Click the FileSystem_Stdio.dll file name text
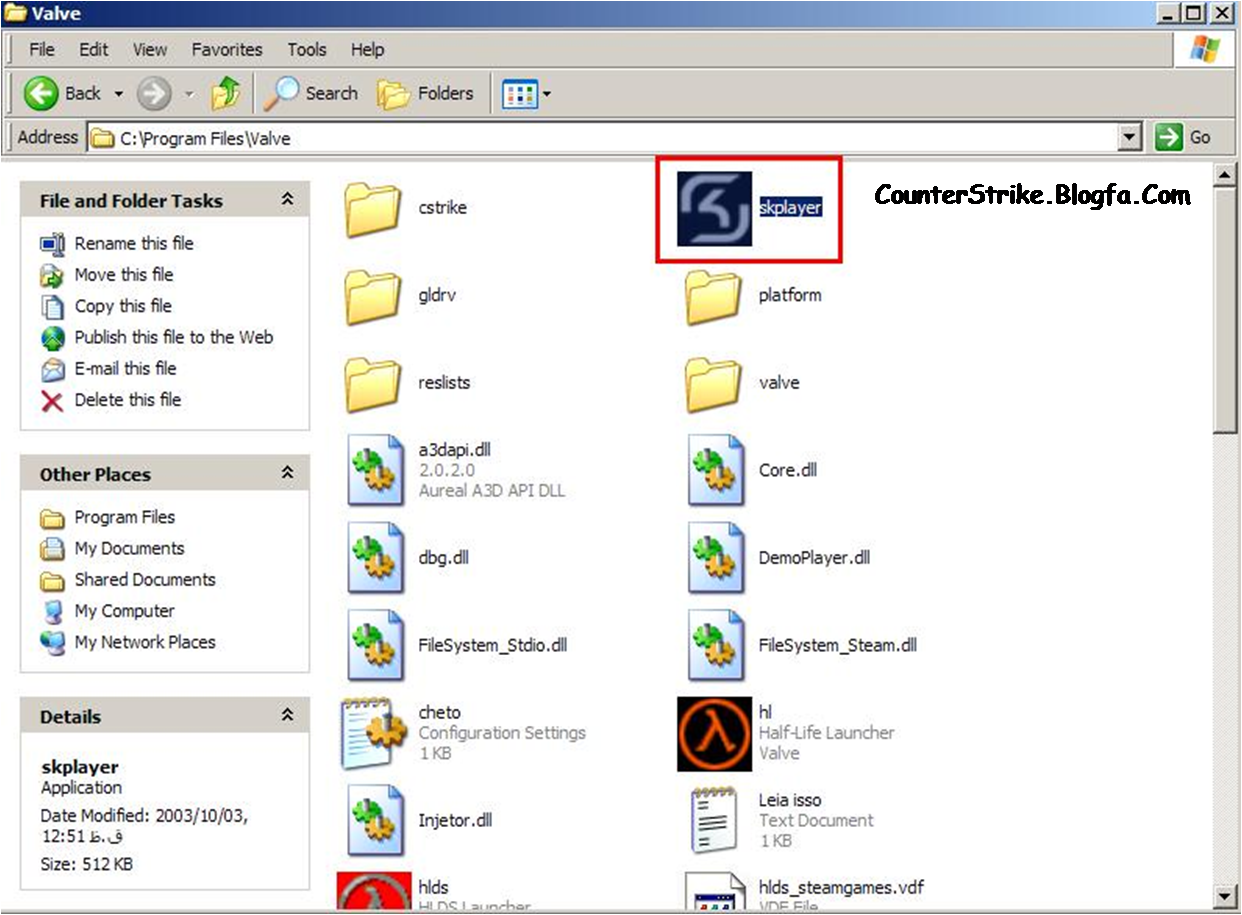The height and width of the screenshot is (915, 1242). [x=492, y=645]
